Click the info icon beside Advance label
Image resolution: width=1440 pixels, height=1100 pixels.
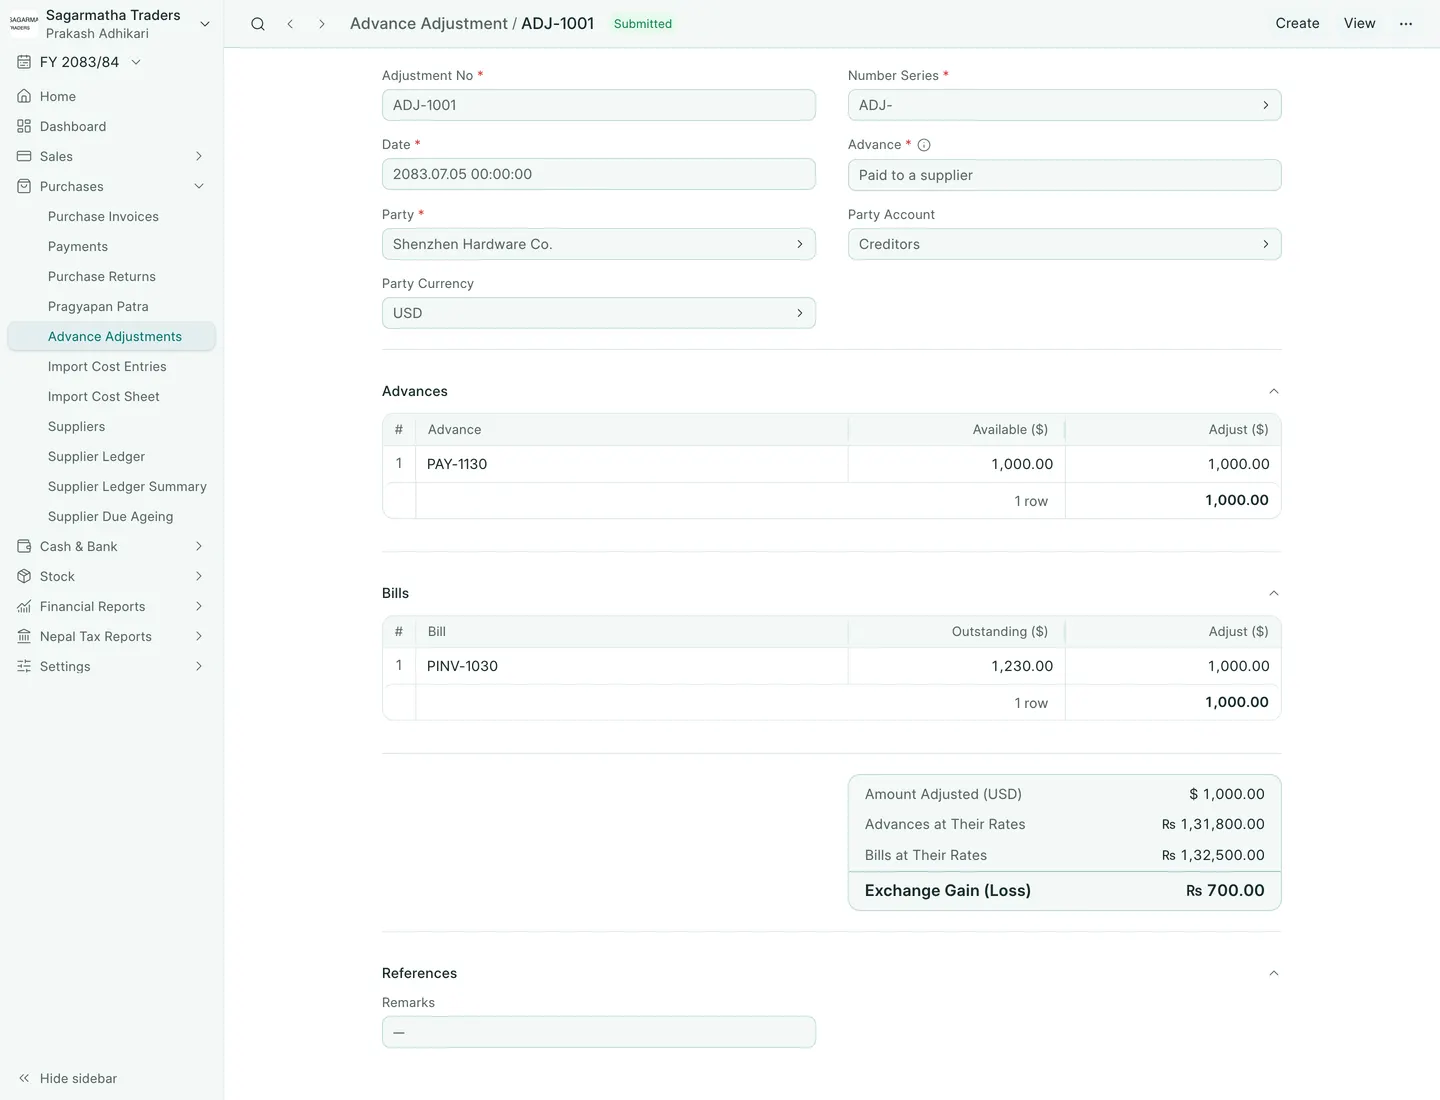[x=924, y=145]
